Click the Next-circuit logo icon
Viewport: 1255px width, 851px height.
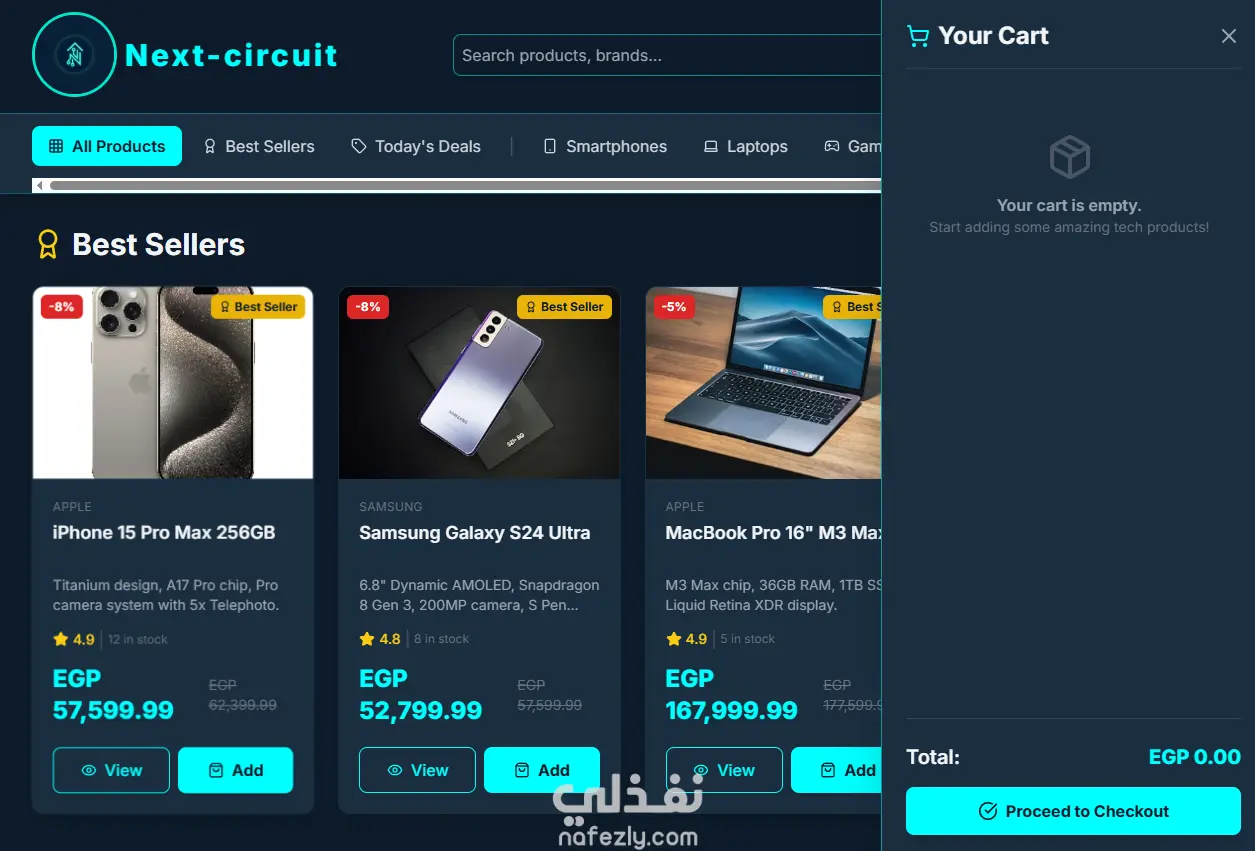click(x=74, y=55)
